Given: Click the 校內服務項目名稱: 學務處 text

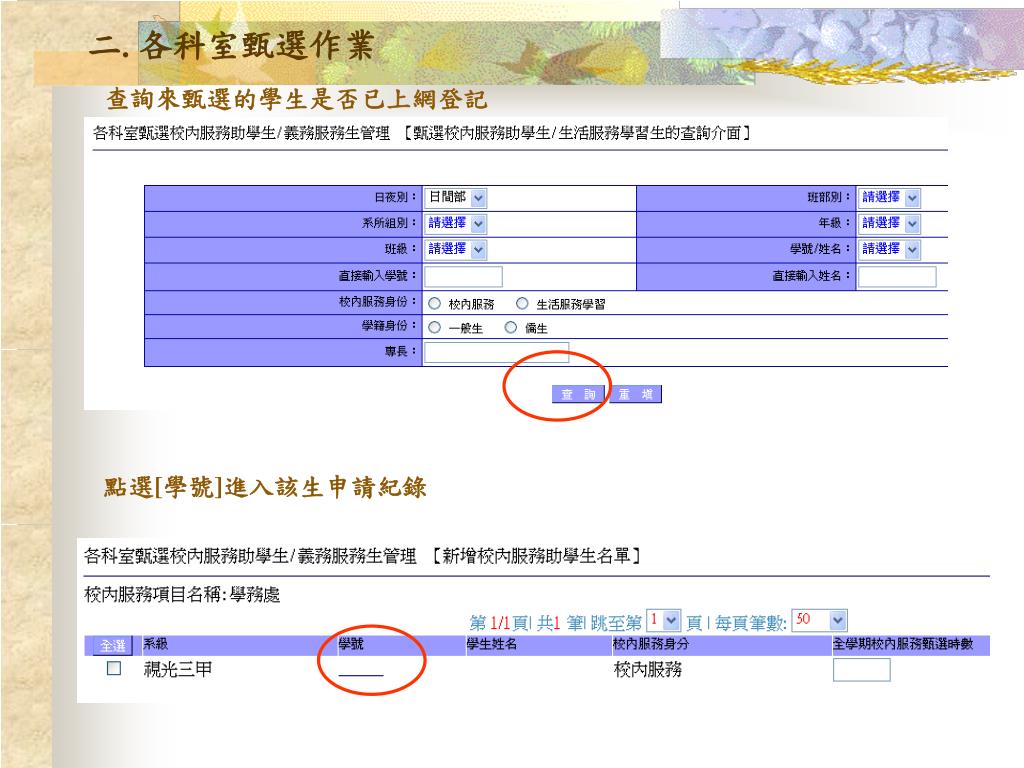Looking at the screenshot, I should click(182, 595).
